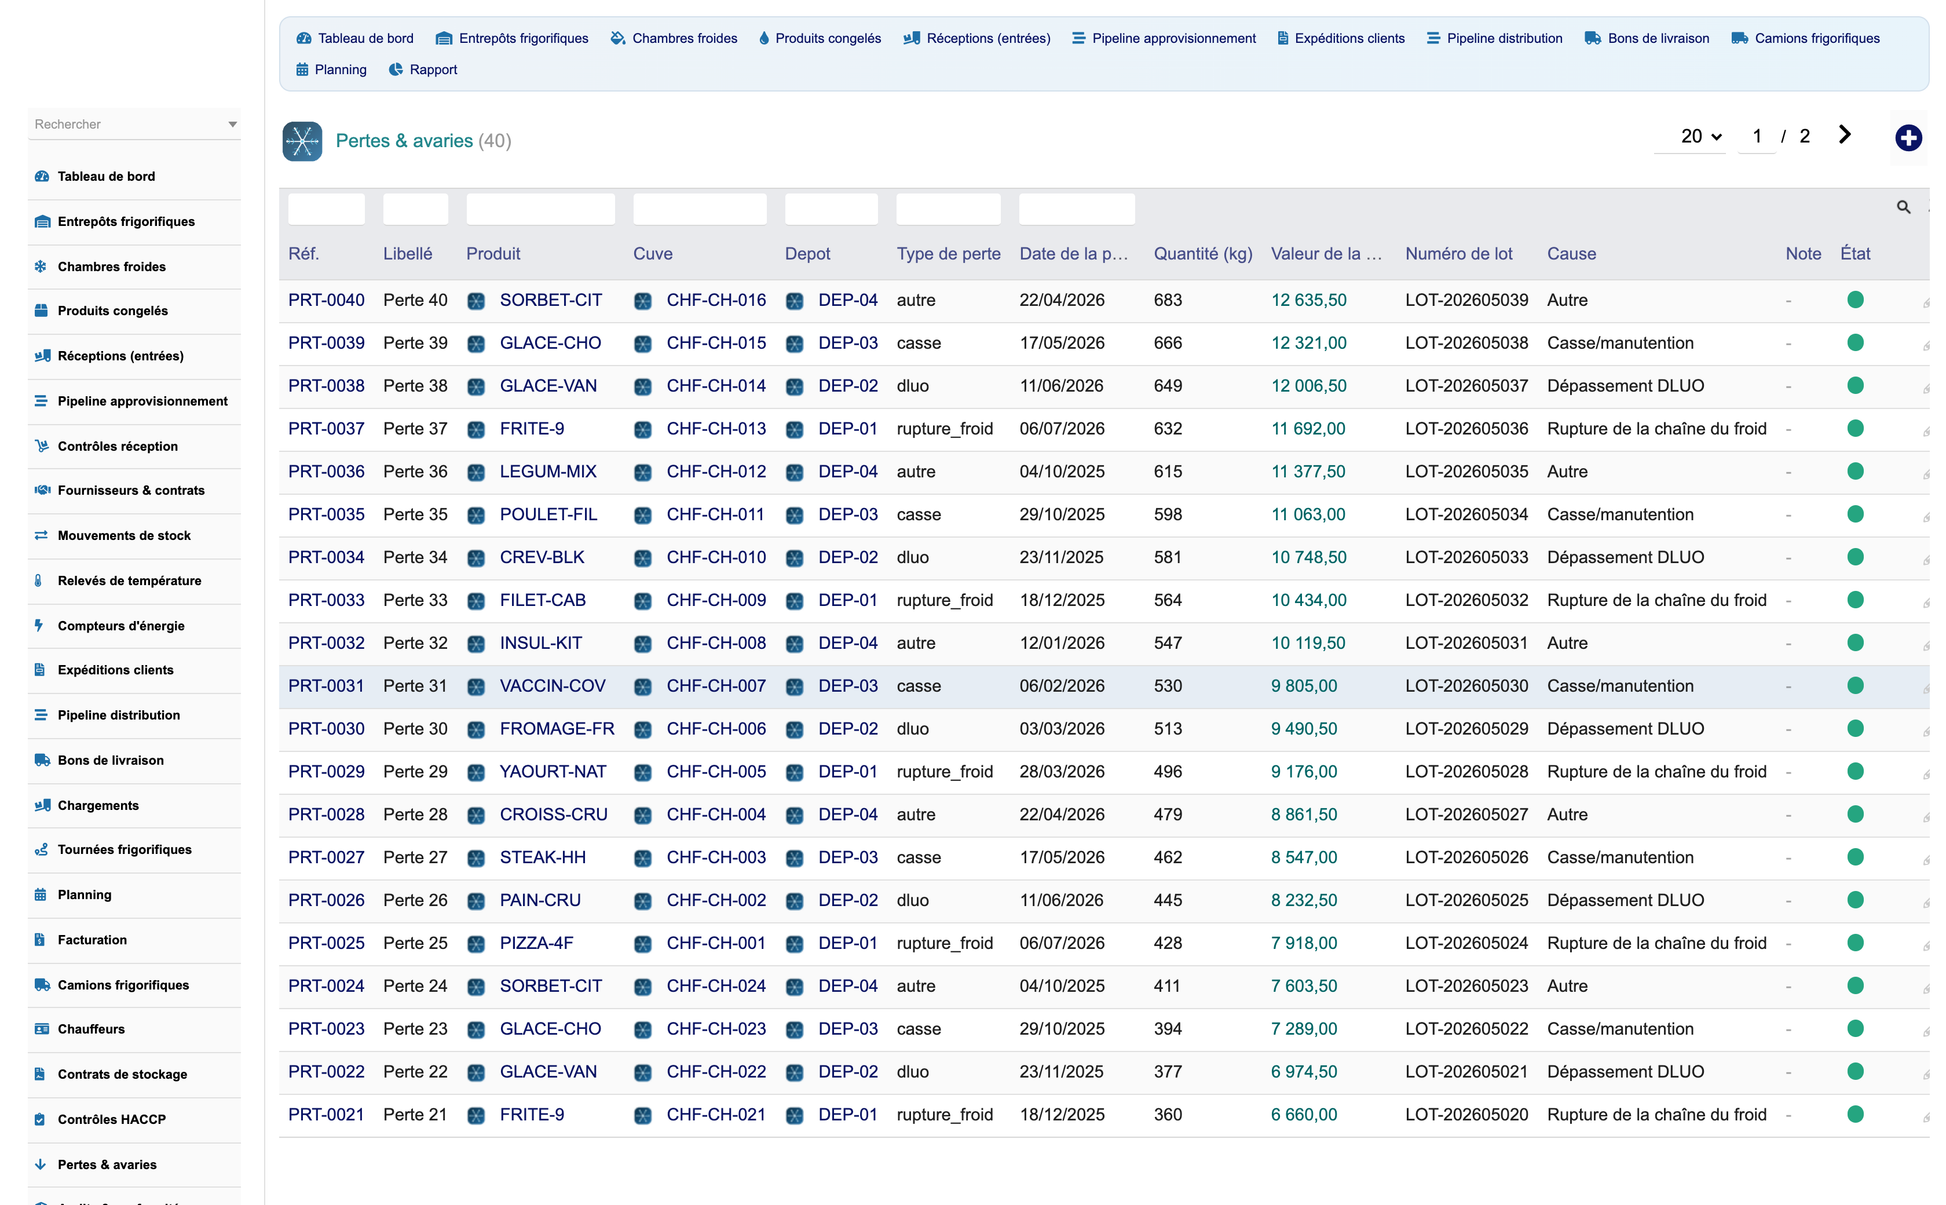The height and width of the screenshot is (1205, 1946).
Task: Click the blue plus add-record button
Action: point(1908,138)
